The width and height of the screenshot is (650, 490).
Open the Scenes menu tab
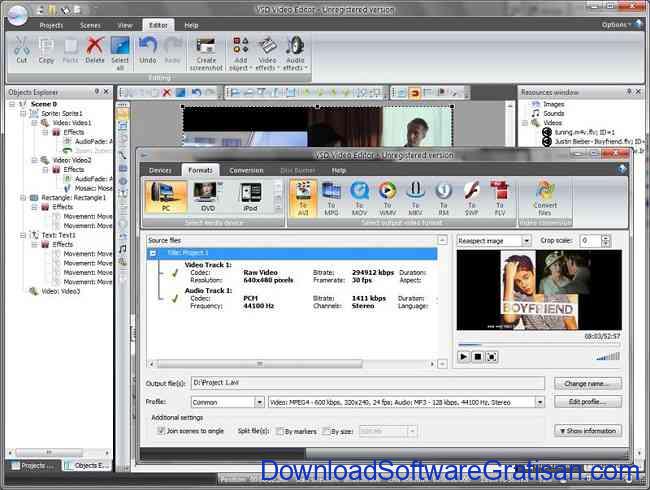[90, 25]
